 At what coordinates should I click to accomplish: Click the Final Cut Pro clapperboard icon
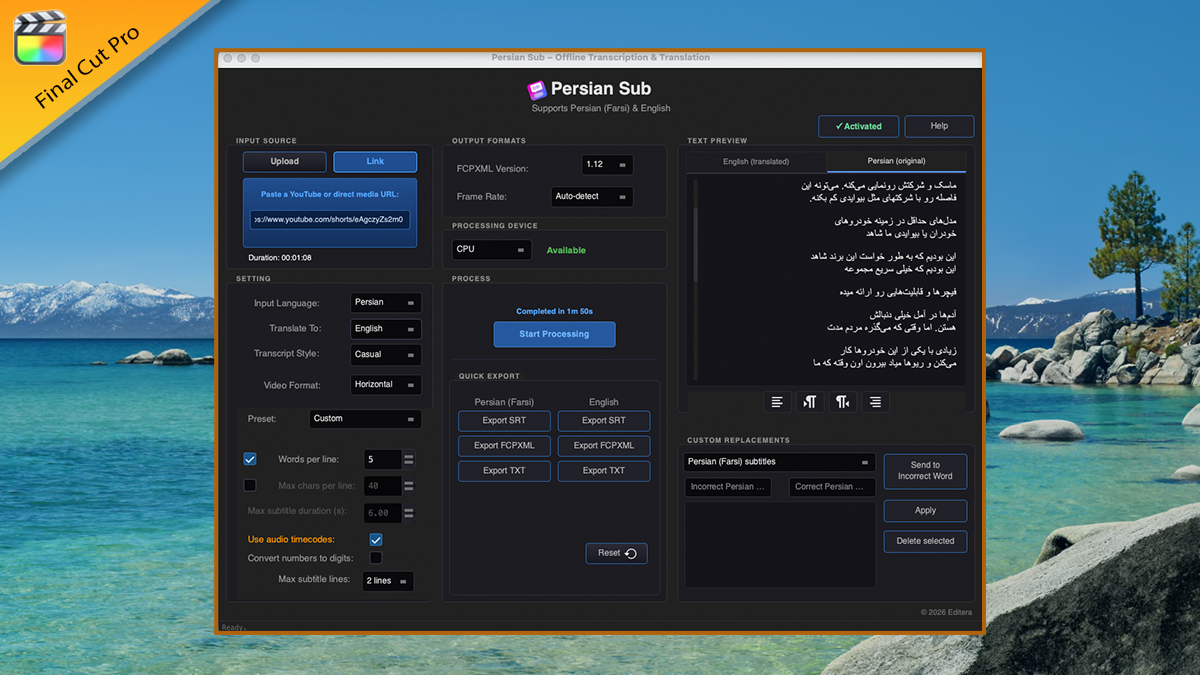click(40, 37)
